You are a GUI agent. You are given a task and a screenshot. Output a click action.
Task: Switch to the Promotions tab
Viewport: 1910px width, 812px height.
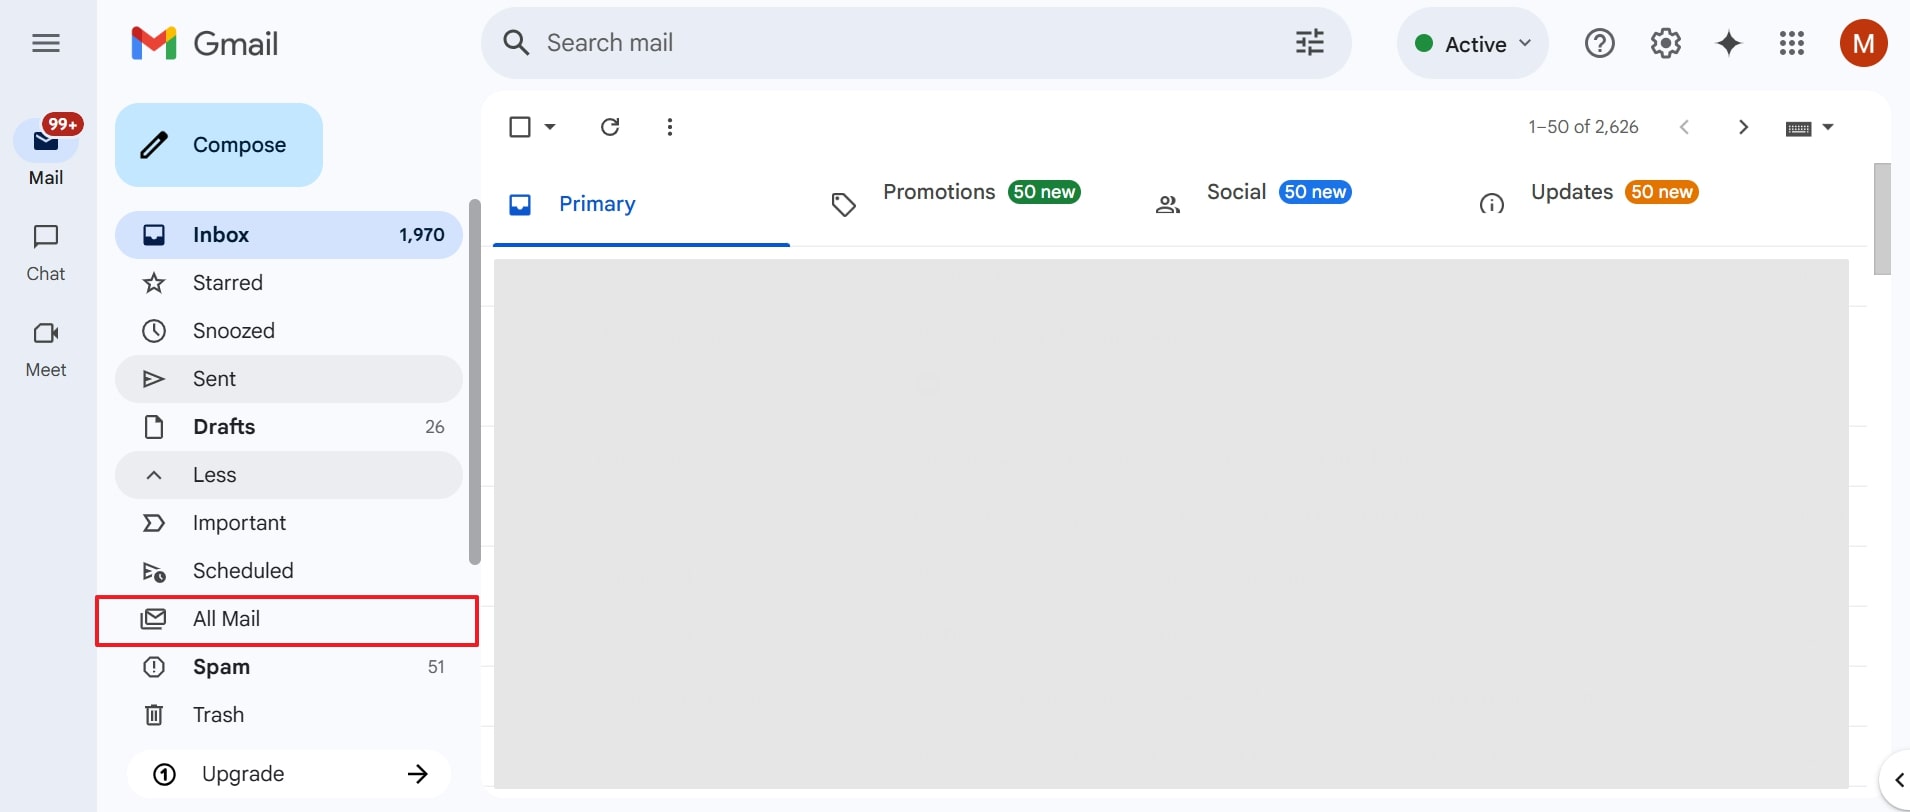(x=938, y=193)
